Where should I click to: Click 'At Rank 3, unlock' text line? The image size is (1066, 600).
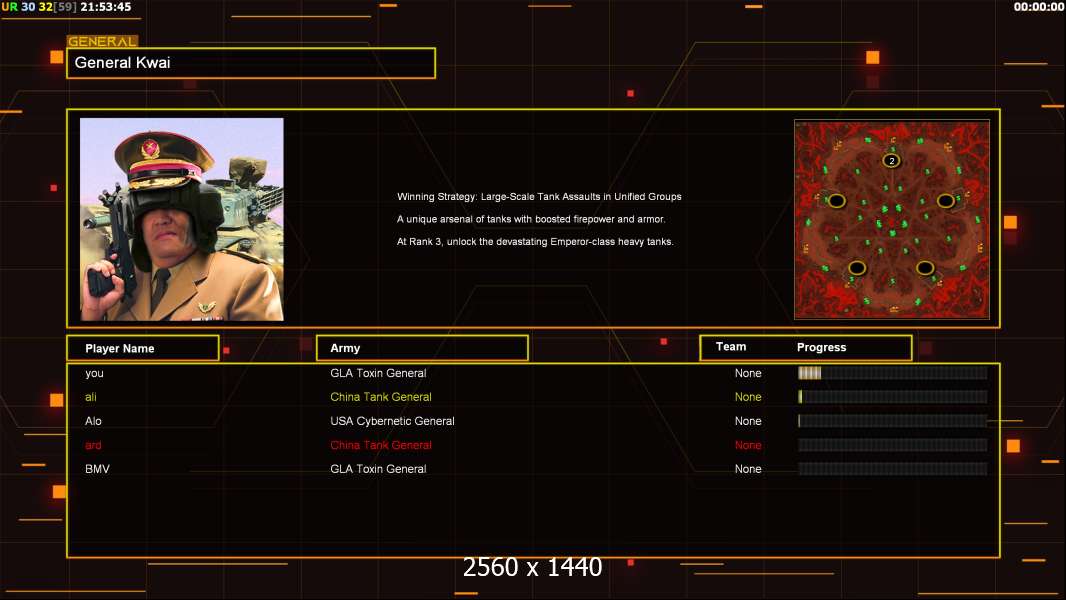[535, 241]
